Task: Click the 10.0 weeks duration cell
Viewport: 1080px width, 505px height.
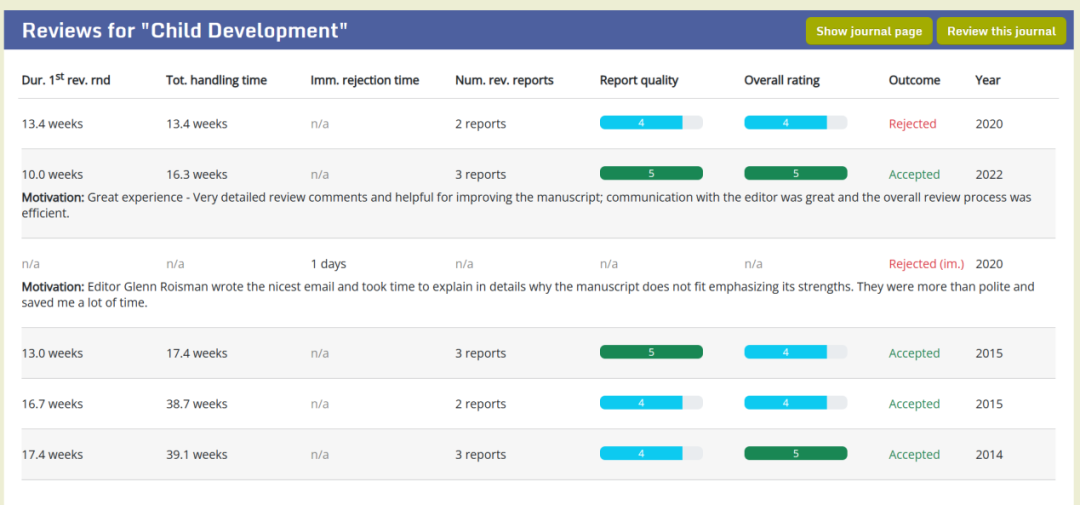Action: pos(52,174)
